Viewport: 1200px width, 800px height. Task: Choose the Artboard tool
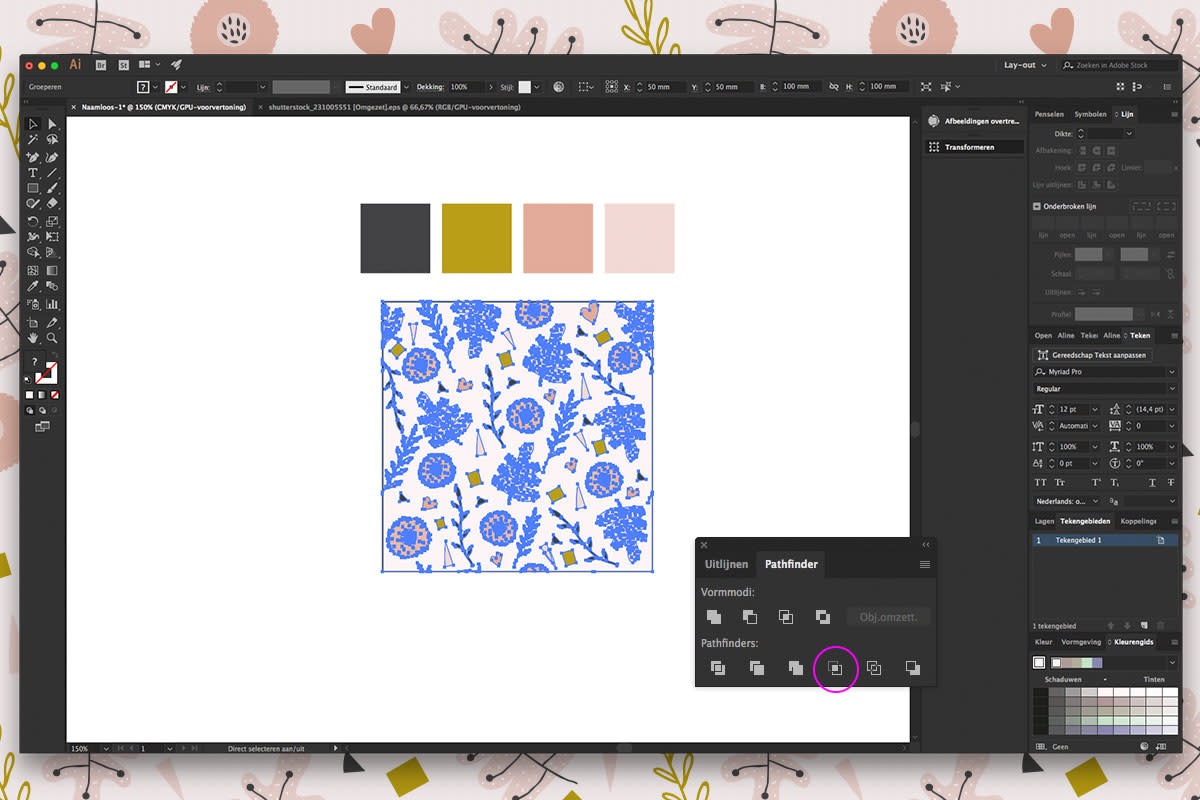(33, 323)
